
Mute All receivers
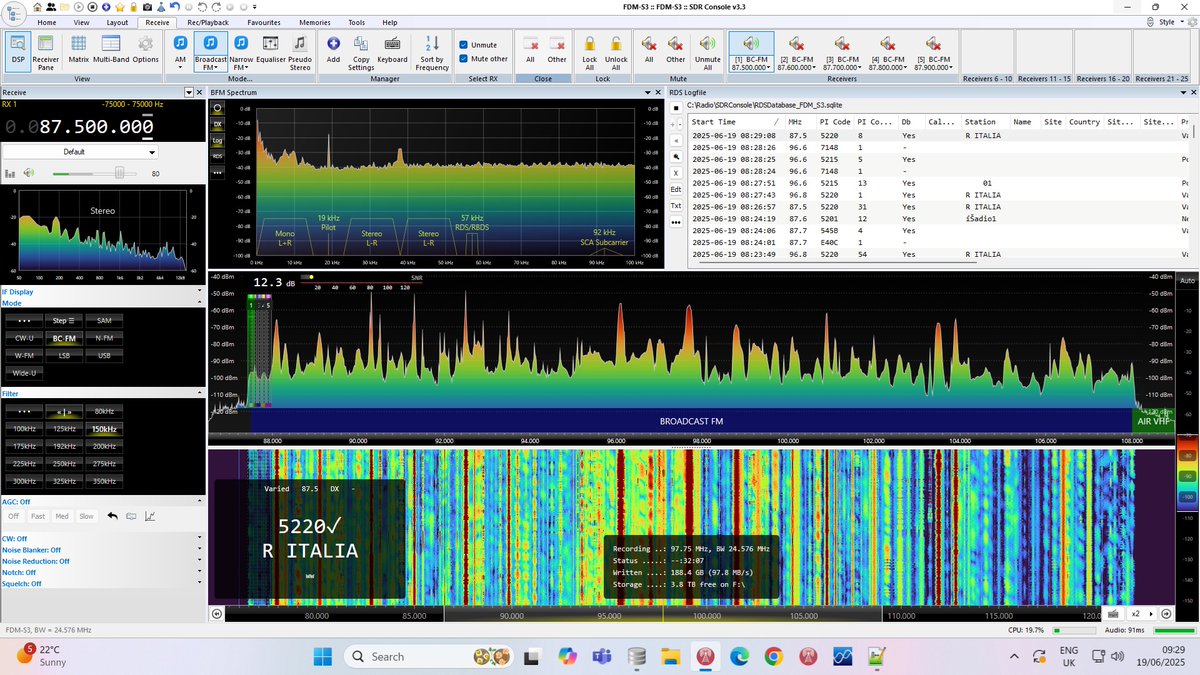pos(649,50)
